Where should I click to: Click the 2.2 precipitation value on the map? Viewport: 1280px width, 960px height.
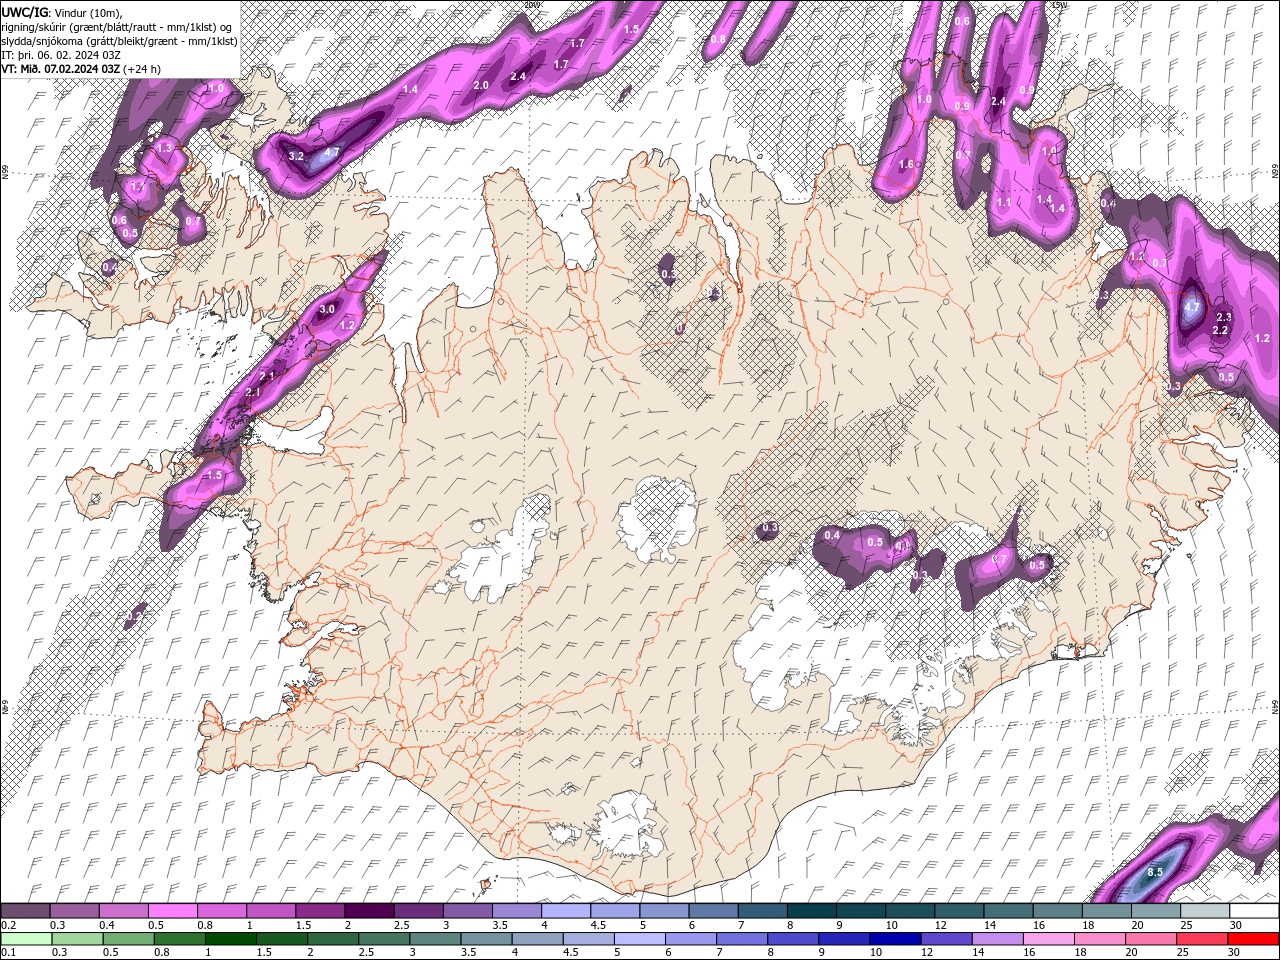[1220, 330]
